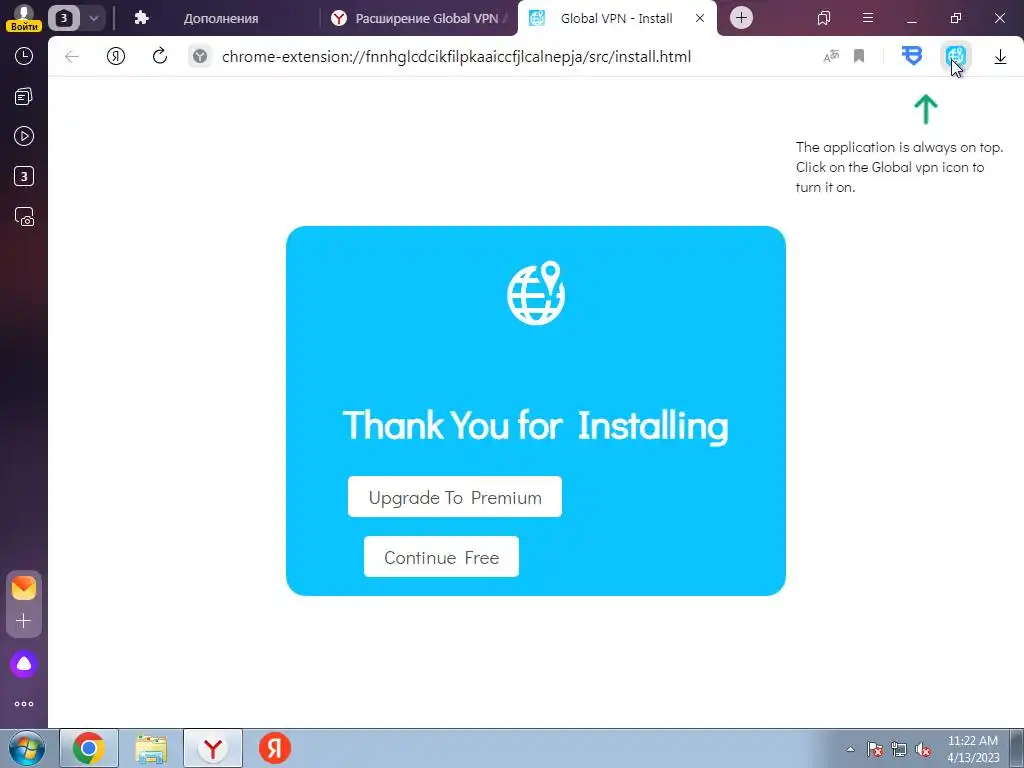Click the network tray icon
Viewport: 1024px width, 768px height.
pos(899,749)
